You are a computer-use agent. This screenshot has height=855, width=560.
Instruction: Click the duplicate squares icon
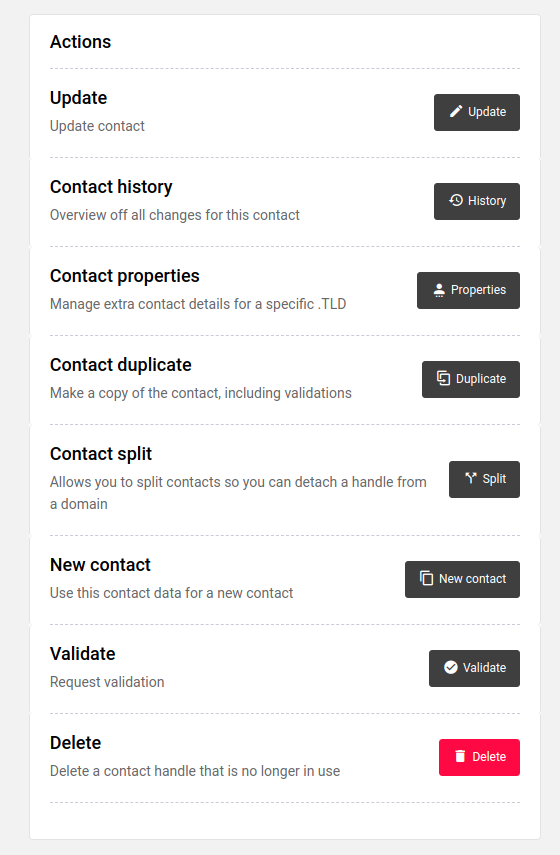[x=443, y=378]
